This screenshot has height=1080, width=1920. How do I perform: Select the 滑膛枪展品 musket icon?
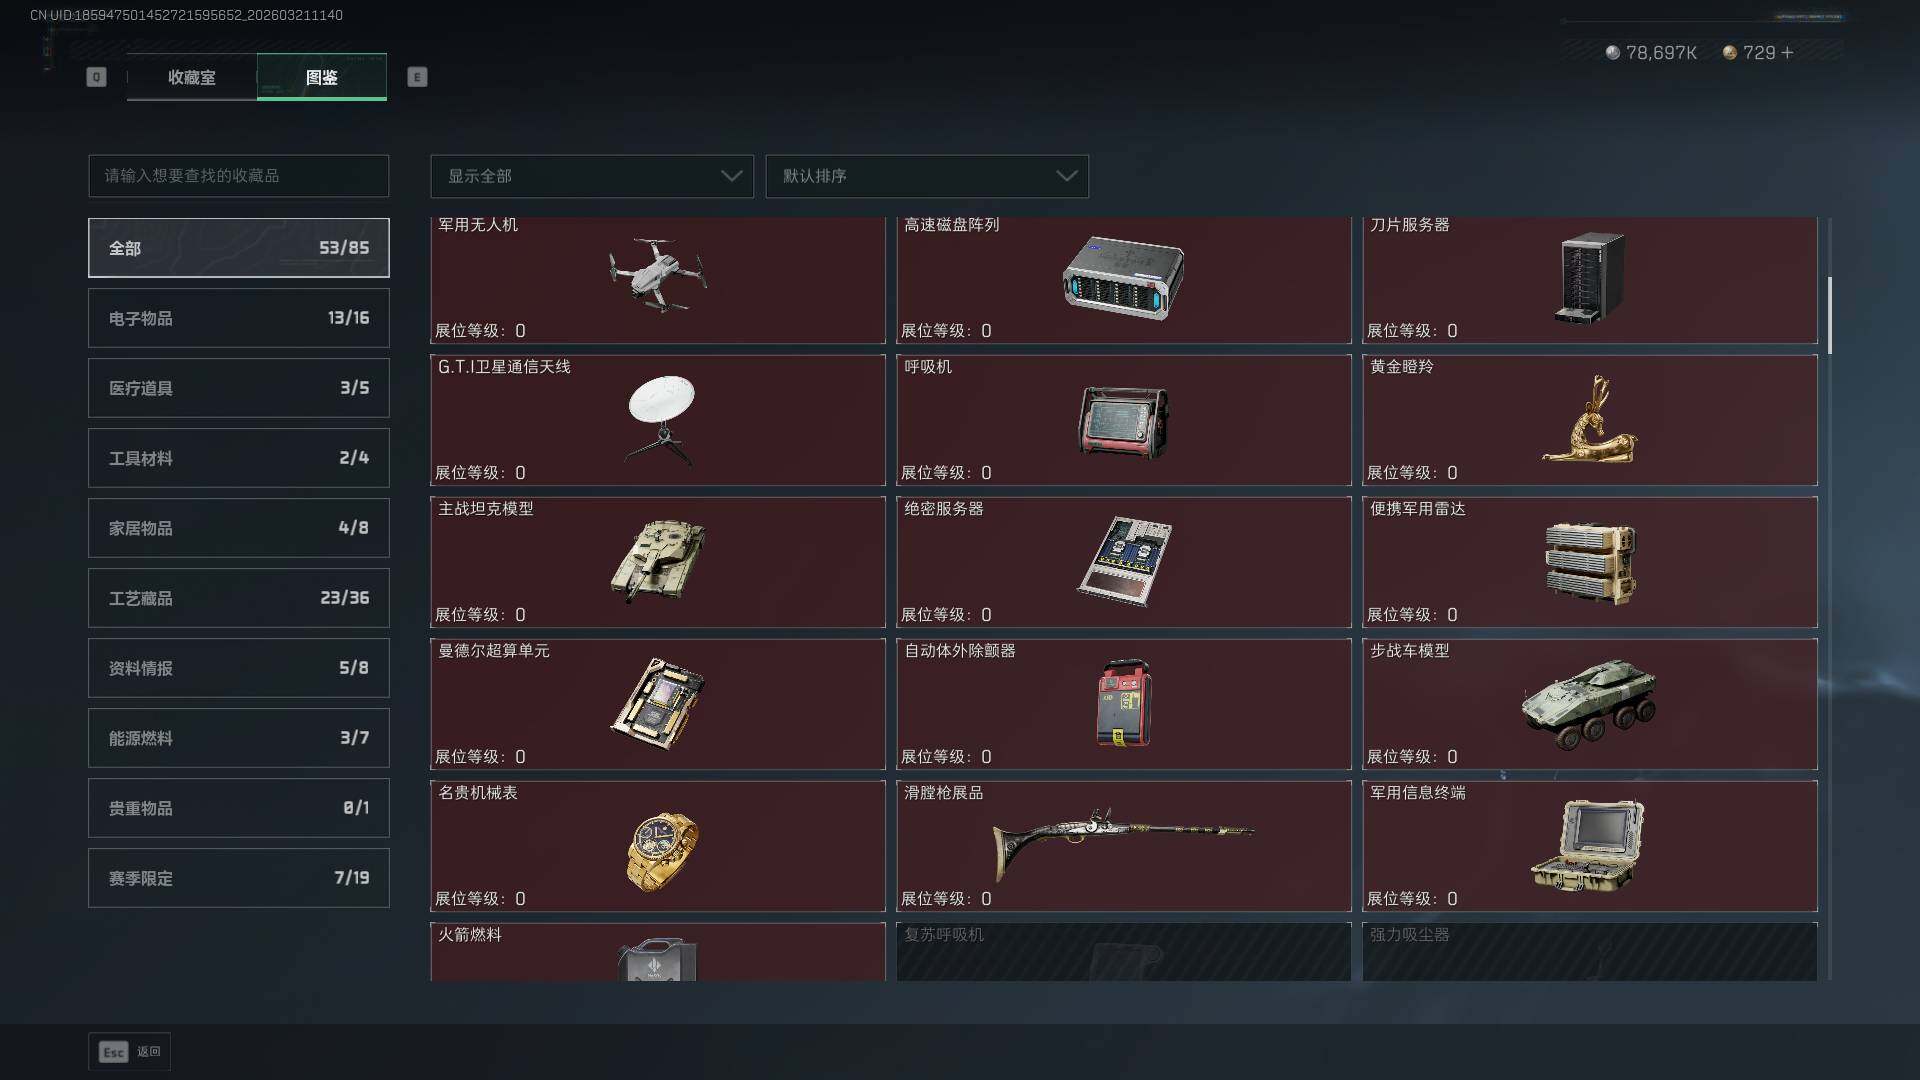1123,843
